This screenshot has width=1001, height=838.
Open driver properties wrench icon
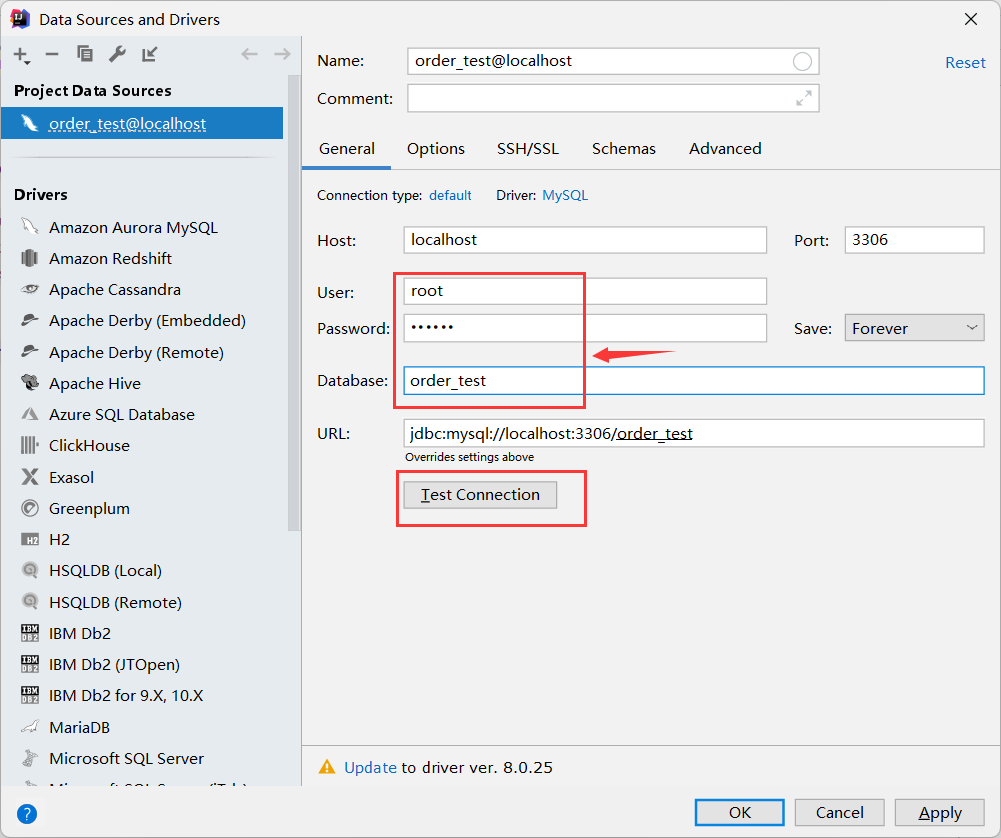point(117,54)
